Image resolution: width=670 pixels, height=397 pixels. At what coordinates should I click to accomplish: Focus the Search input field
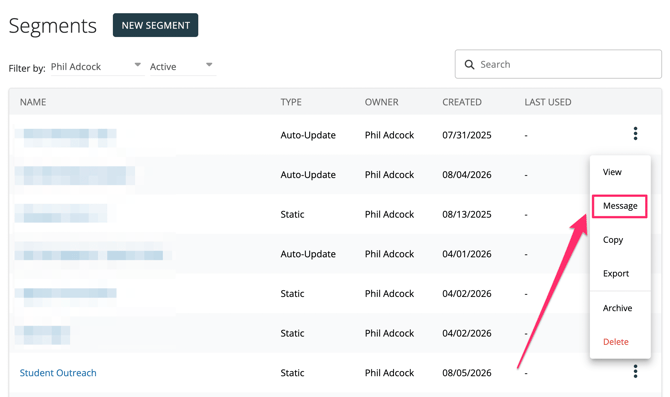[x=558, y=64]
